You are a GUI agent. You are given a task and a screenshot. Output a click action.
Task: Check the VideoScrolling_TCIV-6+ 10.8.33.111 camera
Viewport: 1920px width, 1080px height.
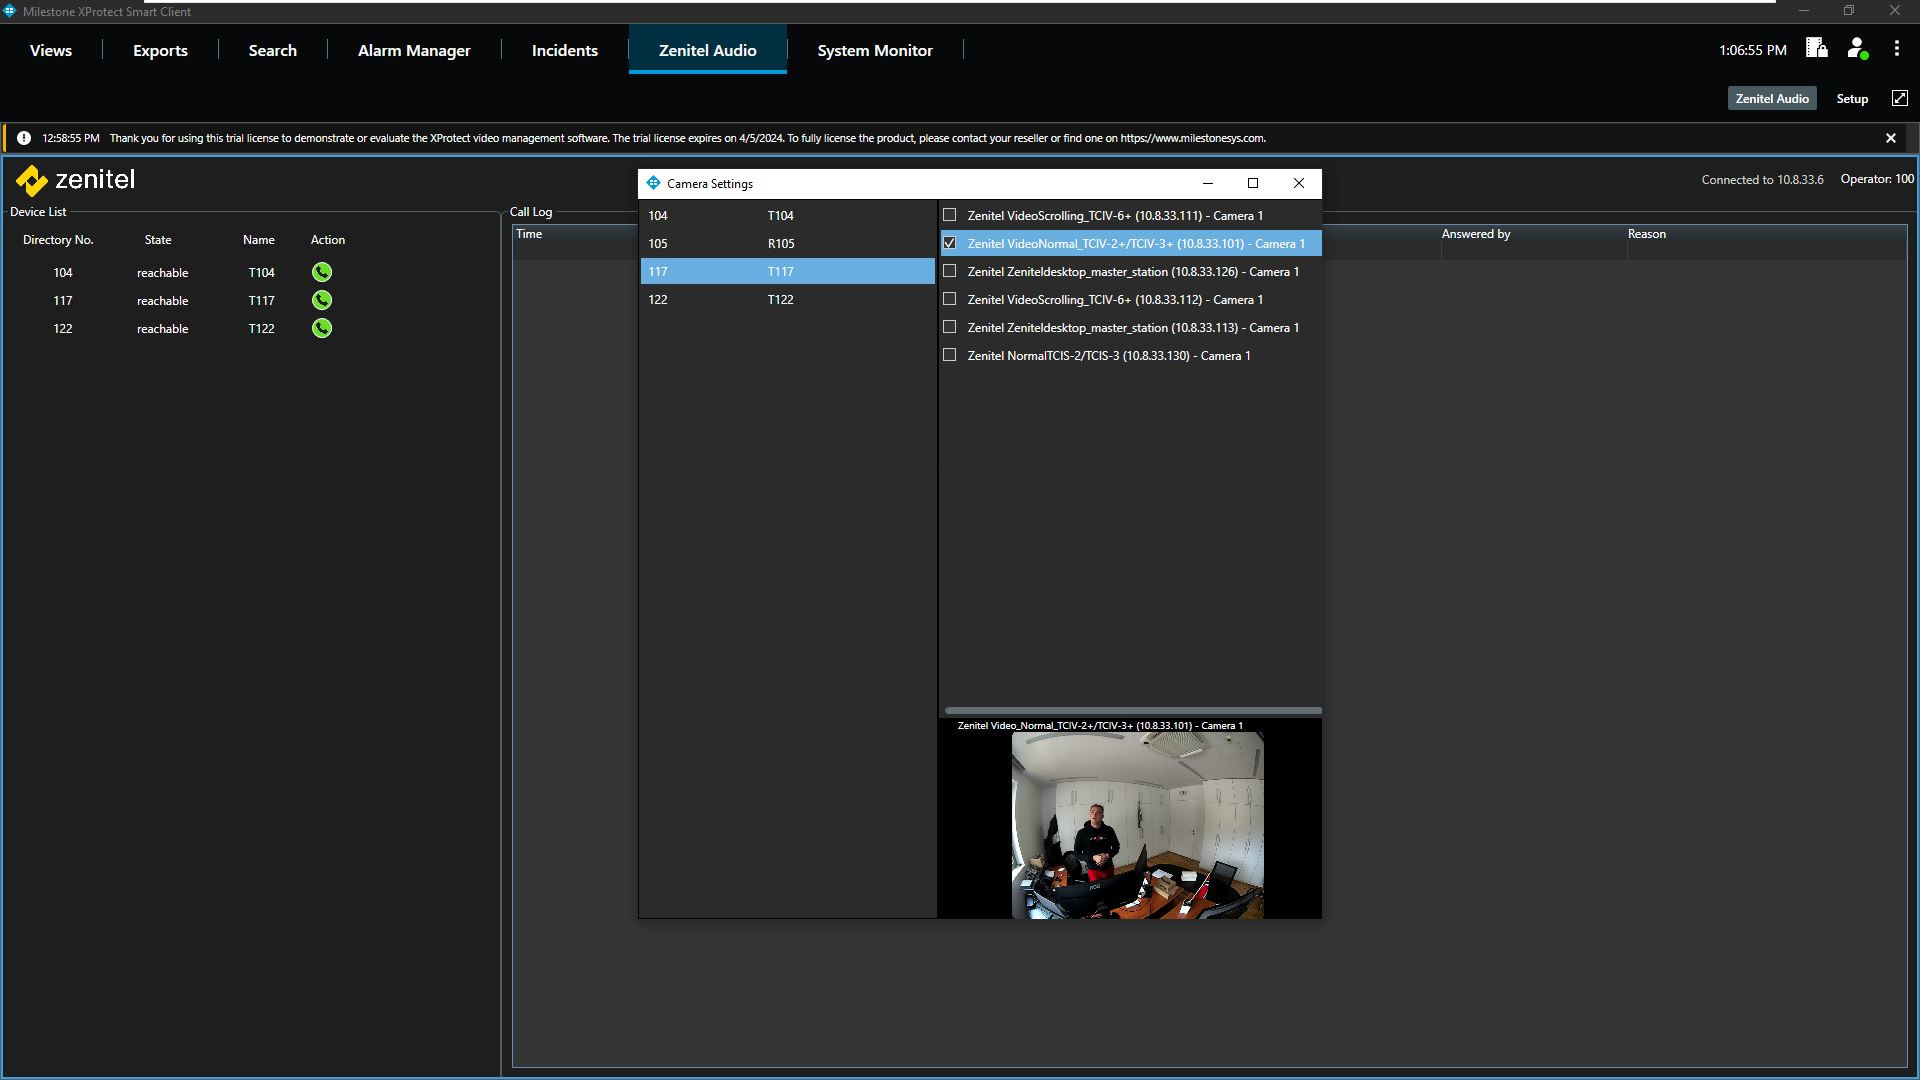(950, 215)
